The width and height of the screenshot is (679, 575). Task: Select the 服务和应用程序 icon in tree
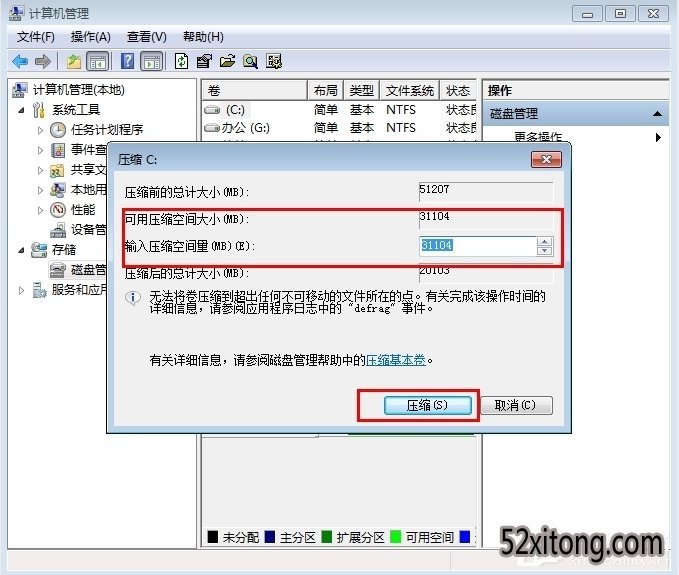pos(39,290)
